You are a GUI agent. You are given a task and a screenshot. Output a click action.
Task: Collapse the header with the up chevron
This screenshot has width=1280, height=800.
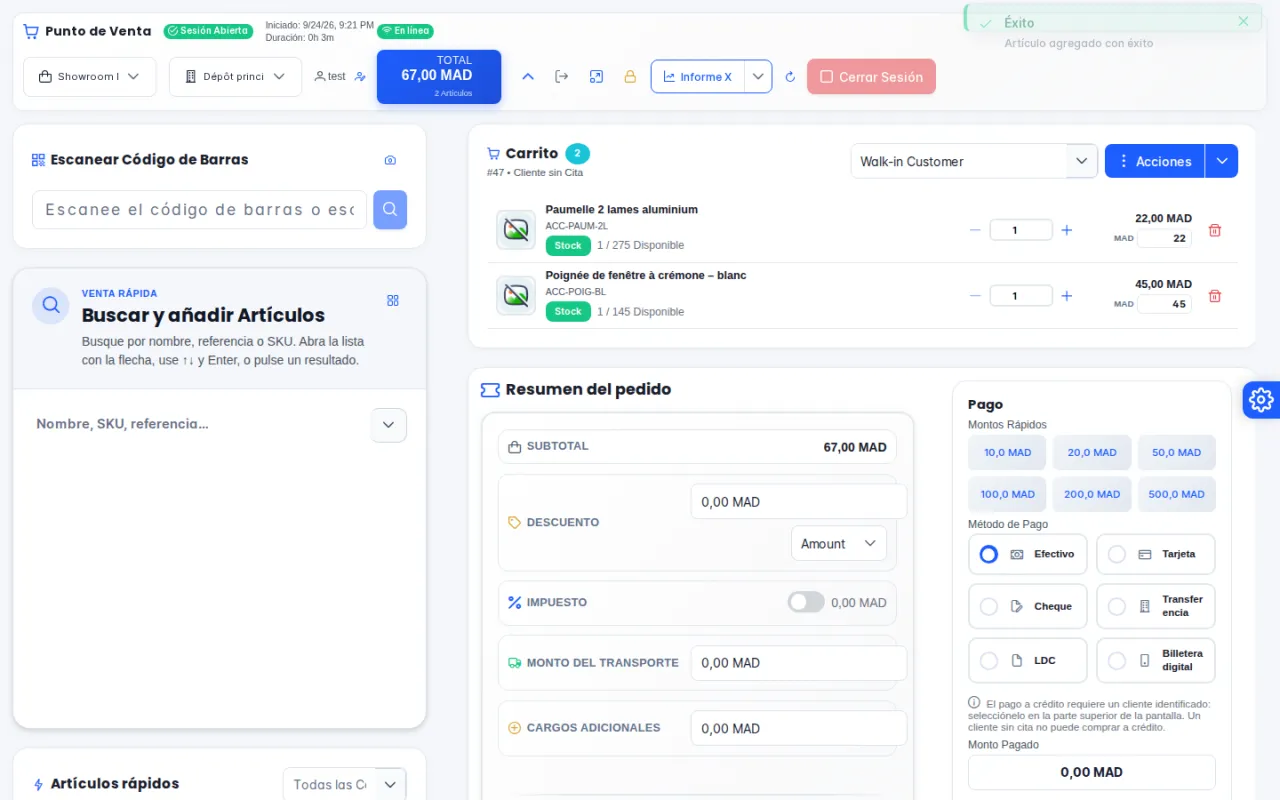(528, 77)
